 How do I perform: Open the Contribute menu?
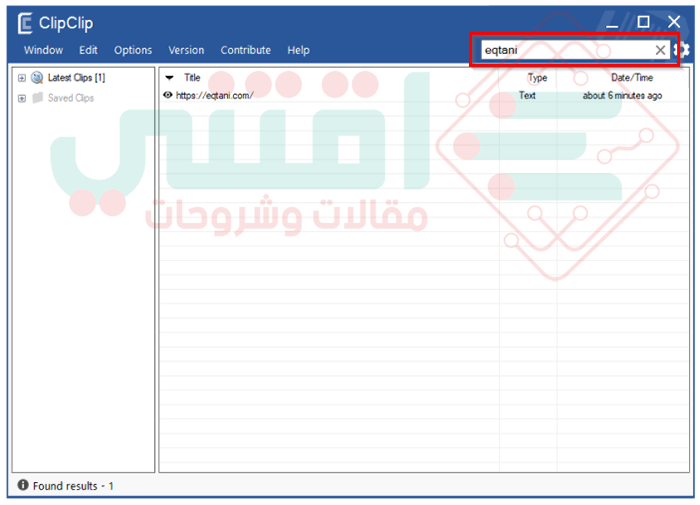pos(246,50)
